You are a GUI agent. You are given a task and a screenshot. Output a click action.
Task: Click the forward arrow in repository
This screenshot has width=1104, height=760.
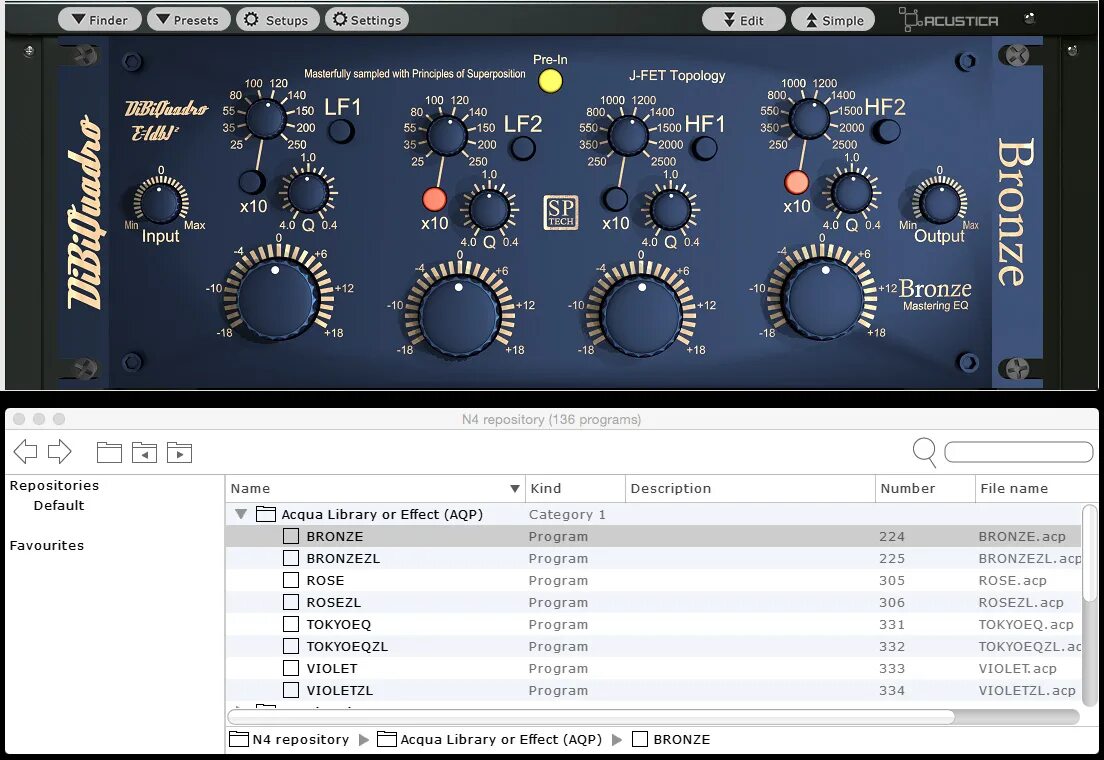[60, 451]
